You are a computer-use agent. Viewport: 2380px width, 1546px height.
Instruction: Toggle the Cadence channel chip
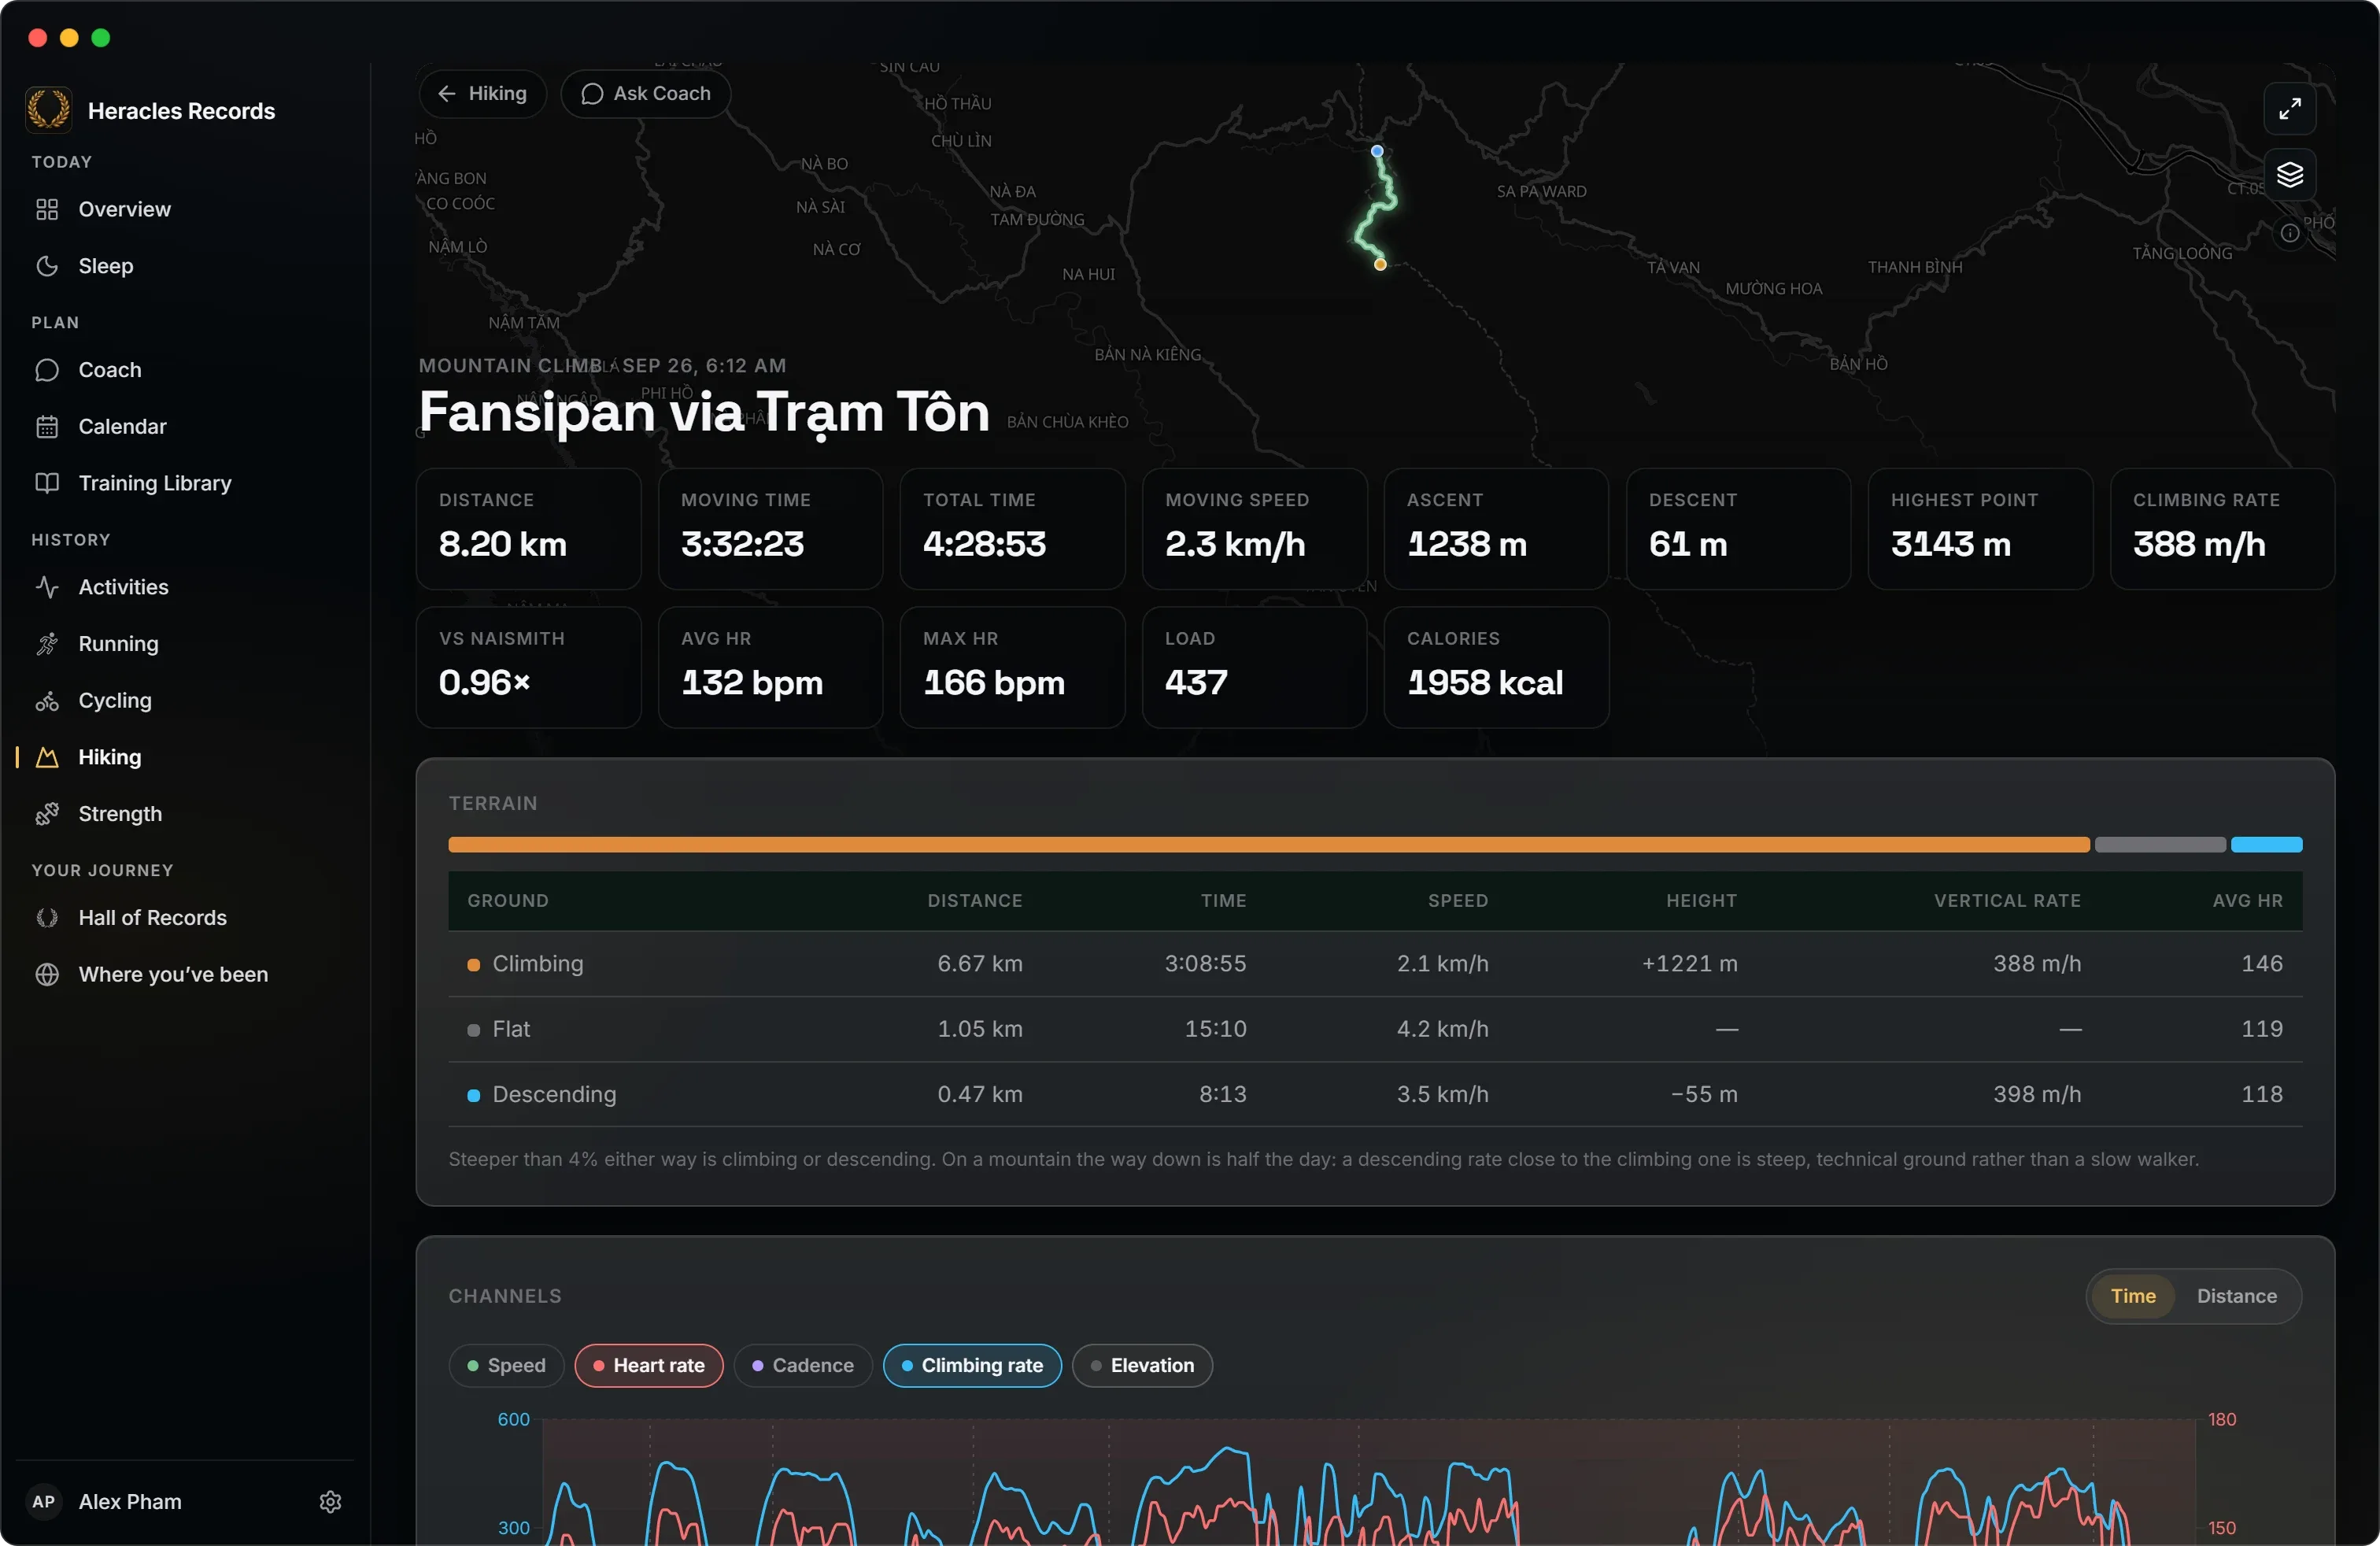[803, 1366]
